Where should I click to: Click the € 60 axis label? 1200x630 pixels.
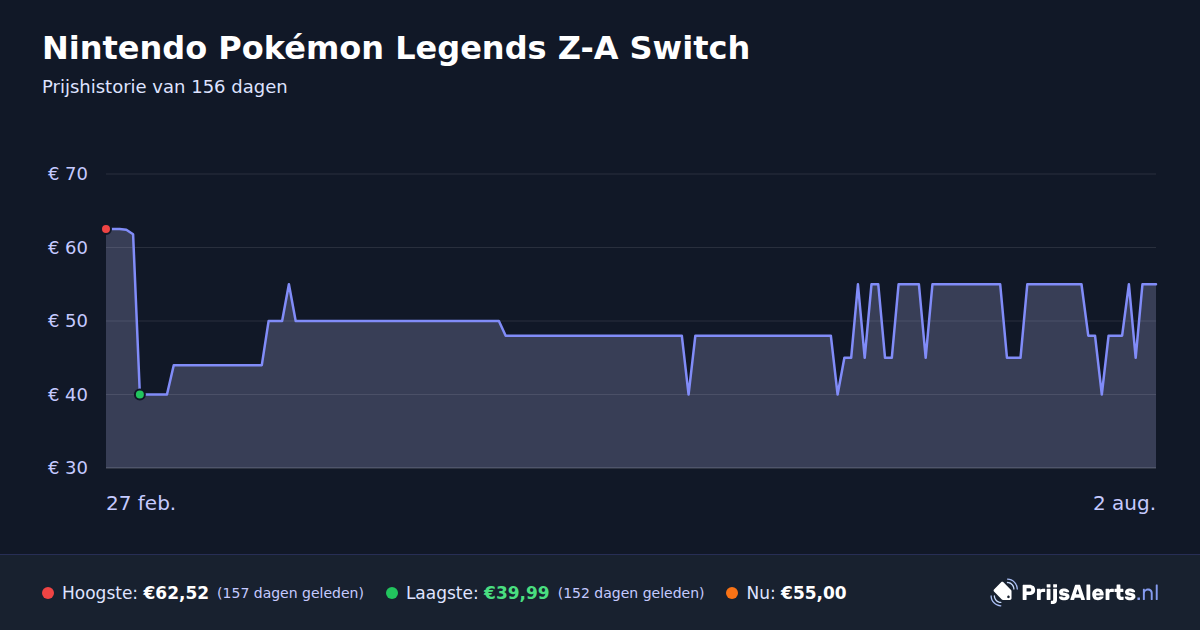[x=68, y=247]
